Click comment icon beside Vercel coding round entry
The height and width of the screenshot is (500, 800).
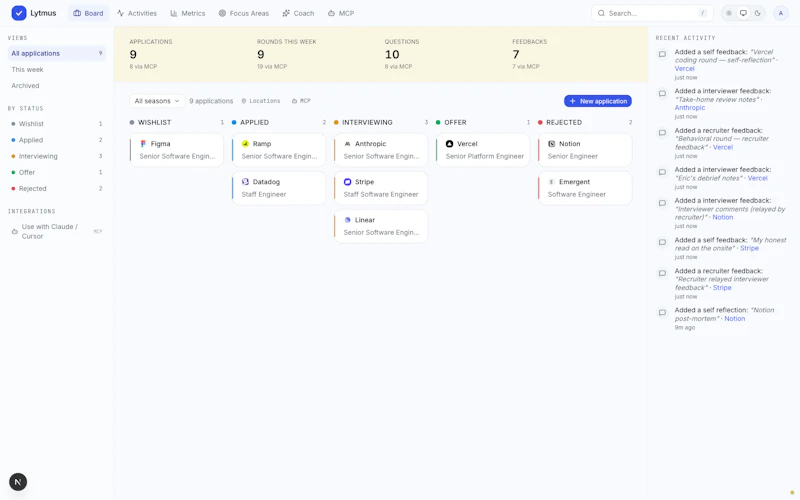click(662, 54)
